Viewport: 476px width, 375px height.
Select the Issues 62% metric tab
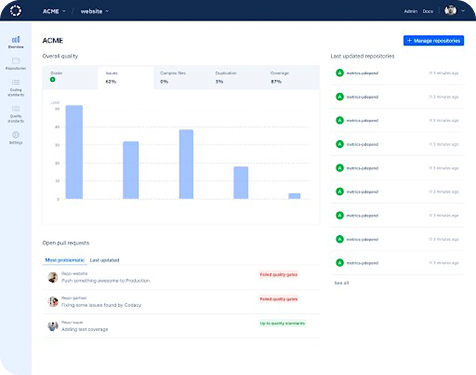(126, 78)
